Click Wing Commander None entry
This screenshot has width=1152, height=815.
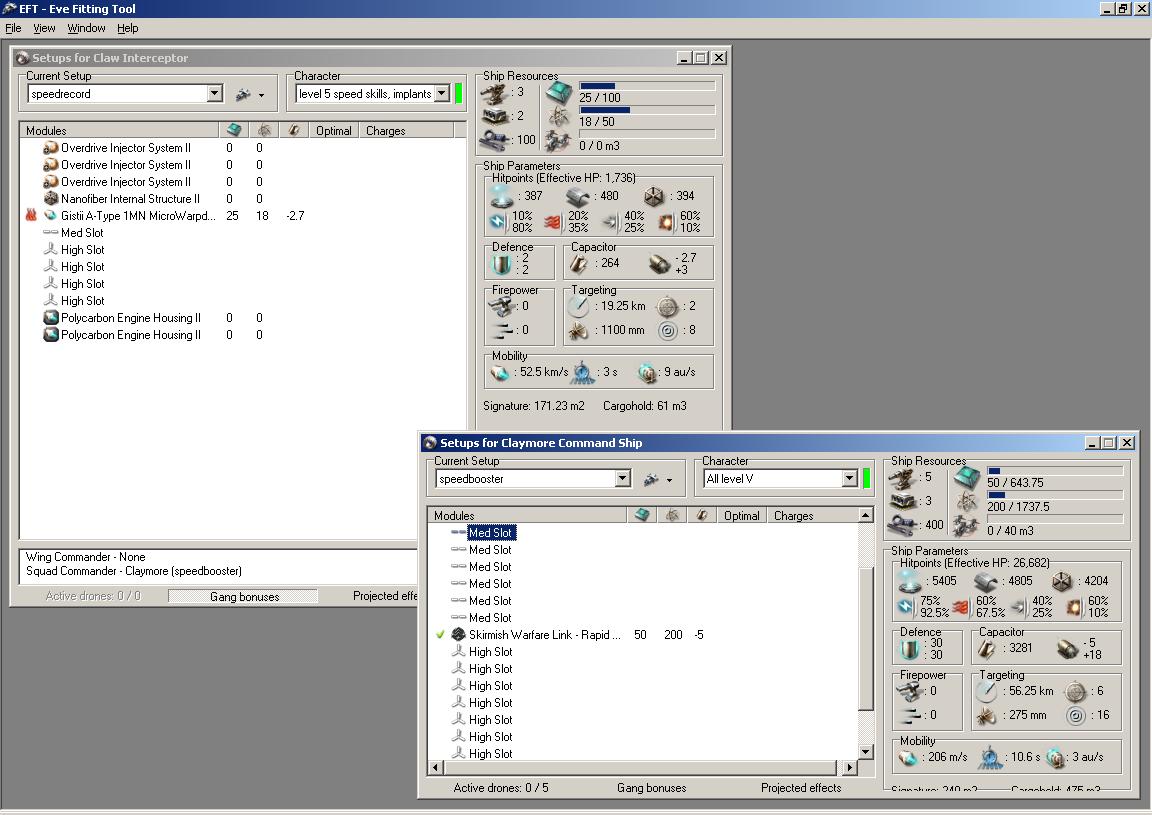pyautogui.click(x=85, y=556)
